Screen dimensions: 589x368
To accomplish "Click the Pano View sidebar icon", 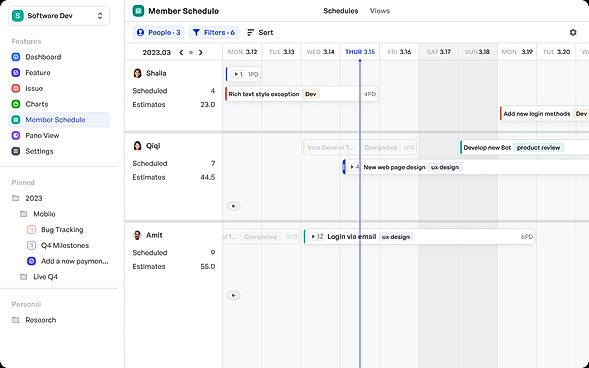I will 16,136.
